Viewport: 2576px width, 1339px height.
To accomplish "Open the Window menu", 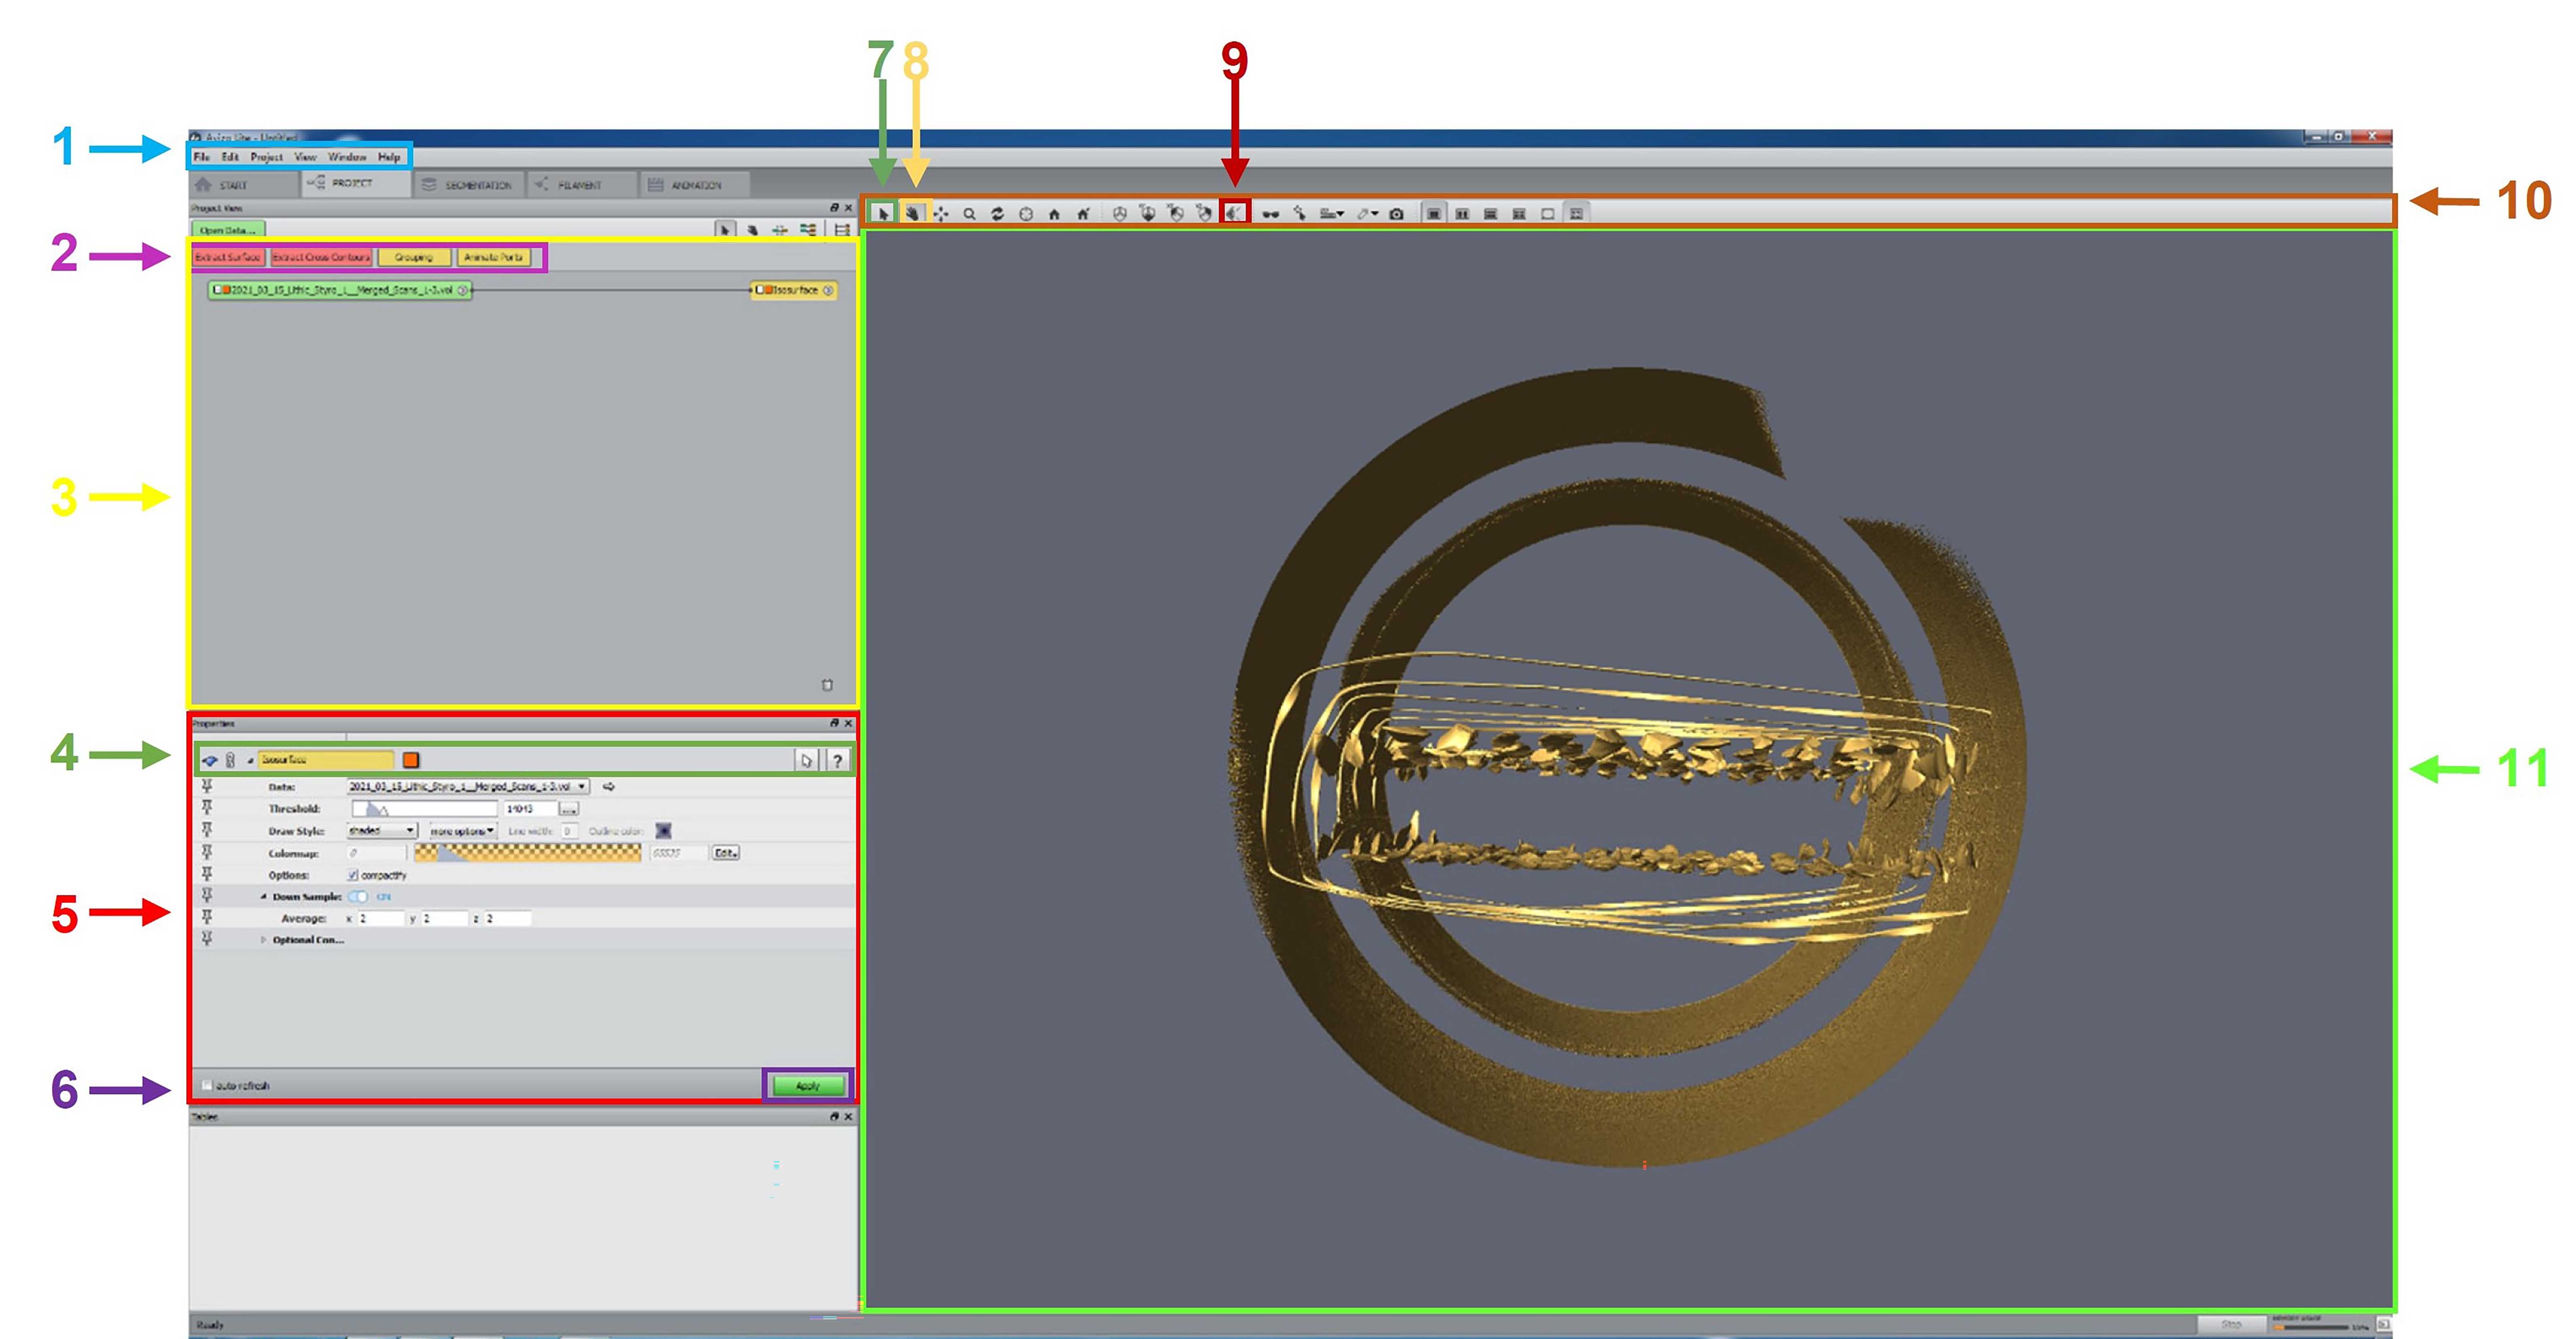I will click(x=347, y=157).
